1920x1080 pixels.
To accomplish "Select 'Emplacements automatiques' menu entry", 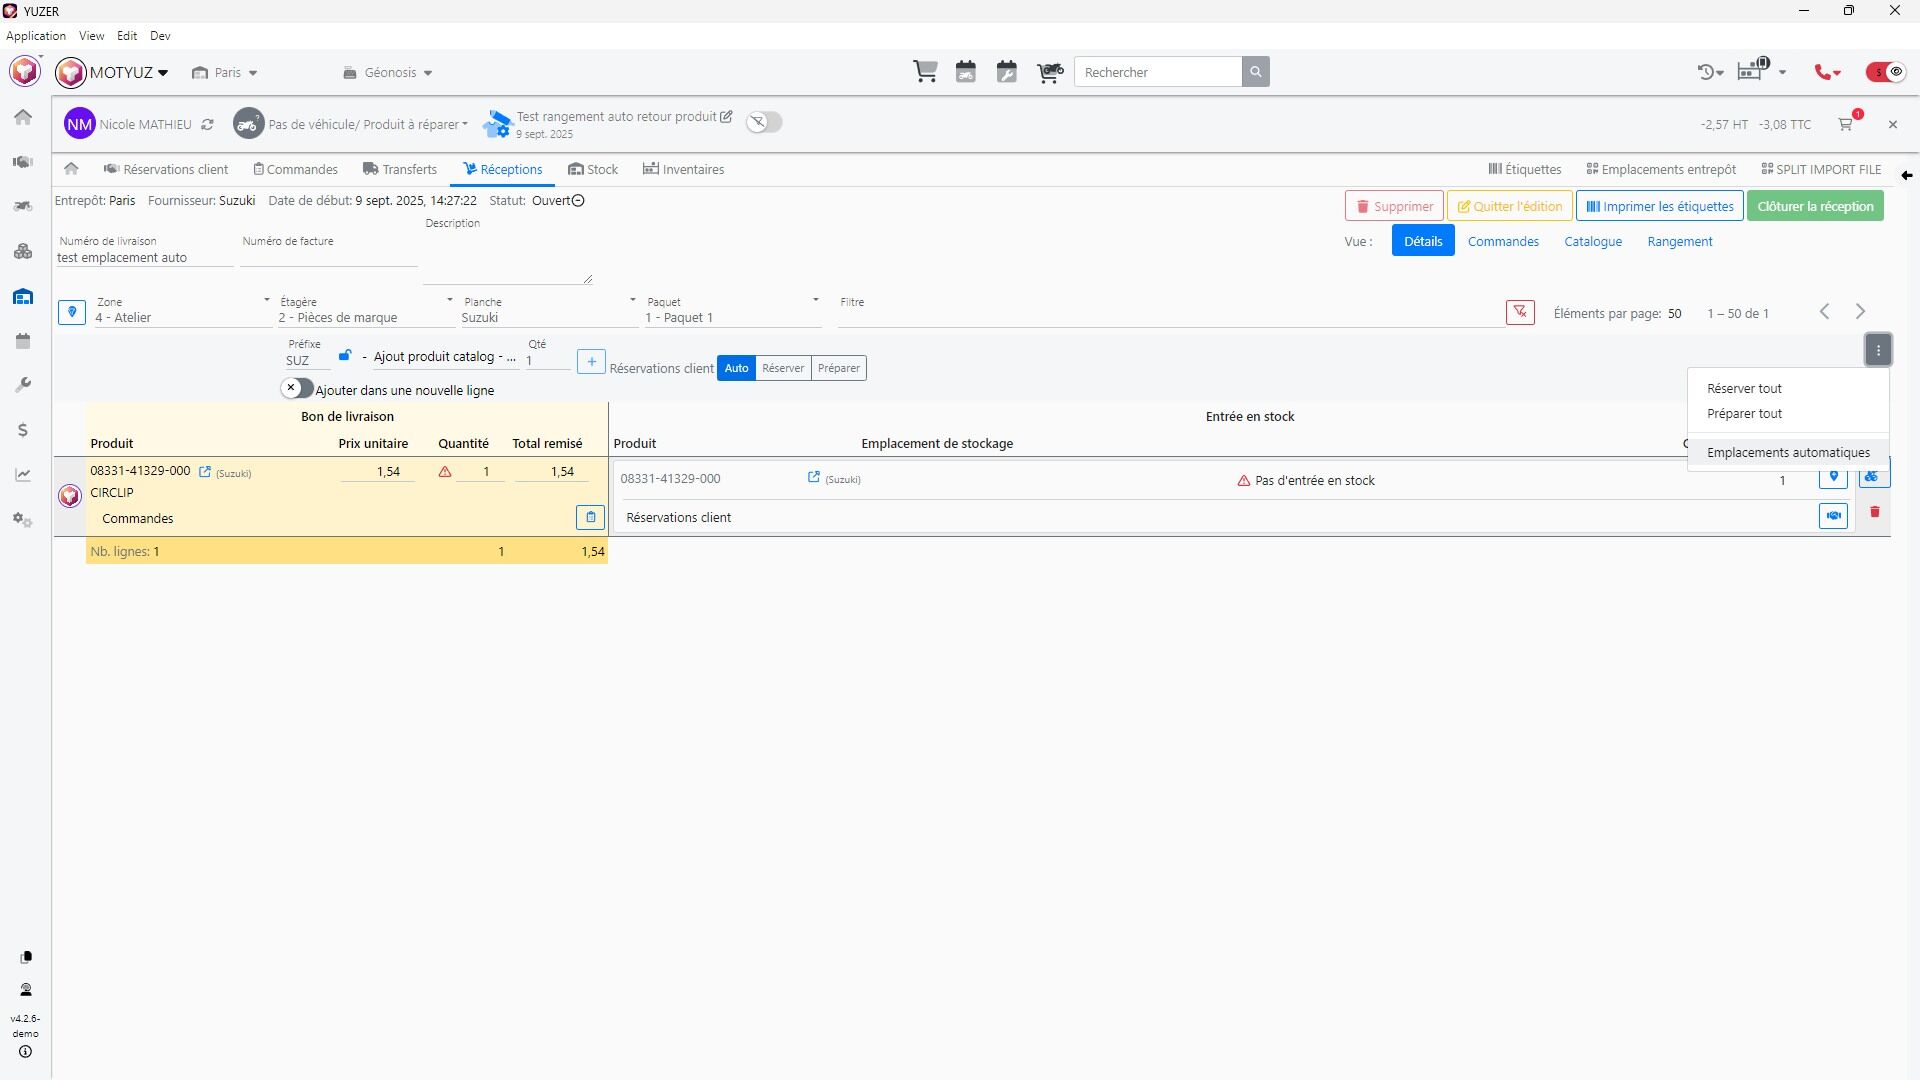I will click(x=1787, y=452).
